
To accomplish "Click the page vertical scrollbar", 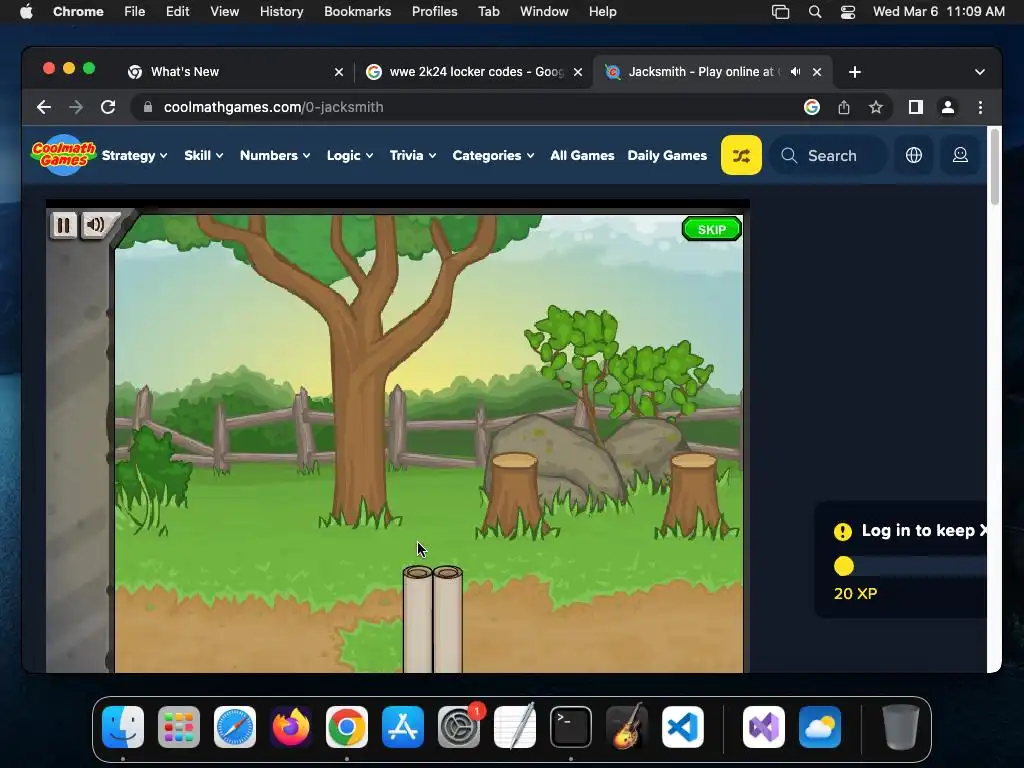I will pos(995,167).
